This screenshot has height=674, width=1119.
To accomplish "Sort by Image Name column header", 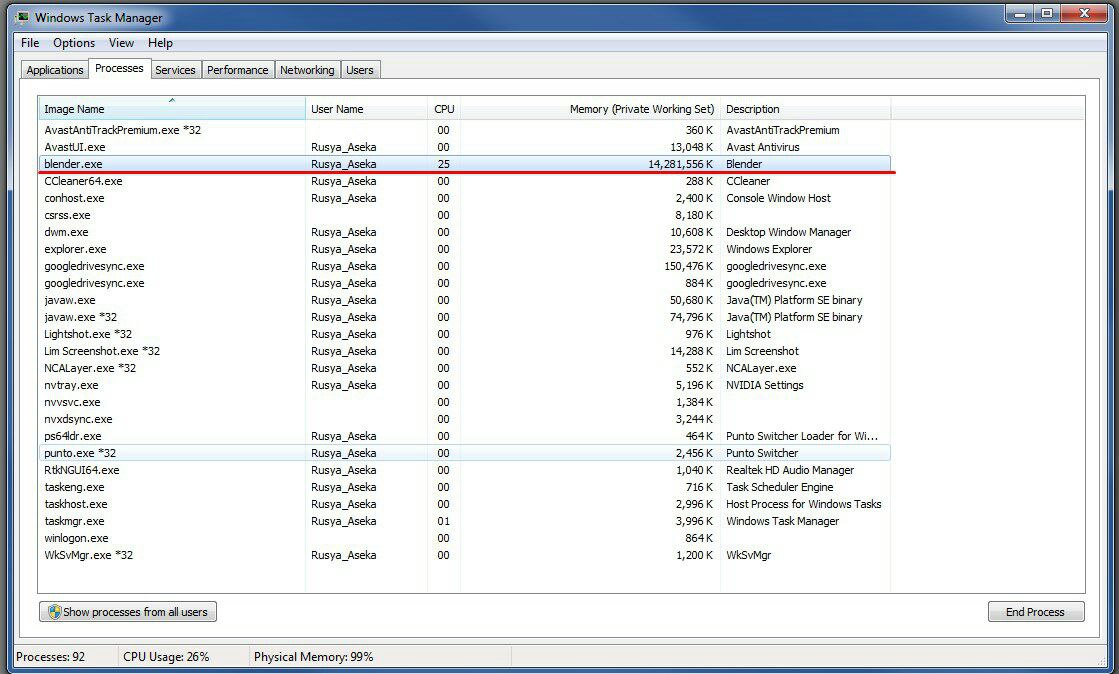I will pos(172,109).
